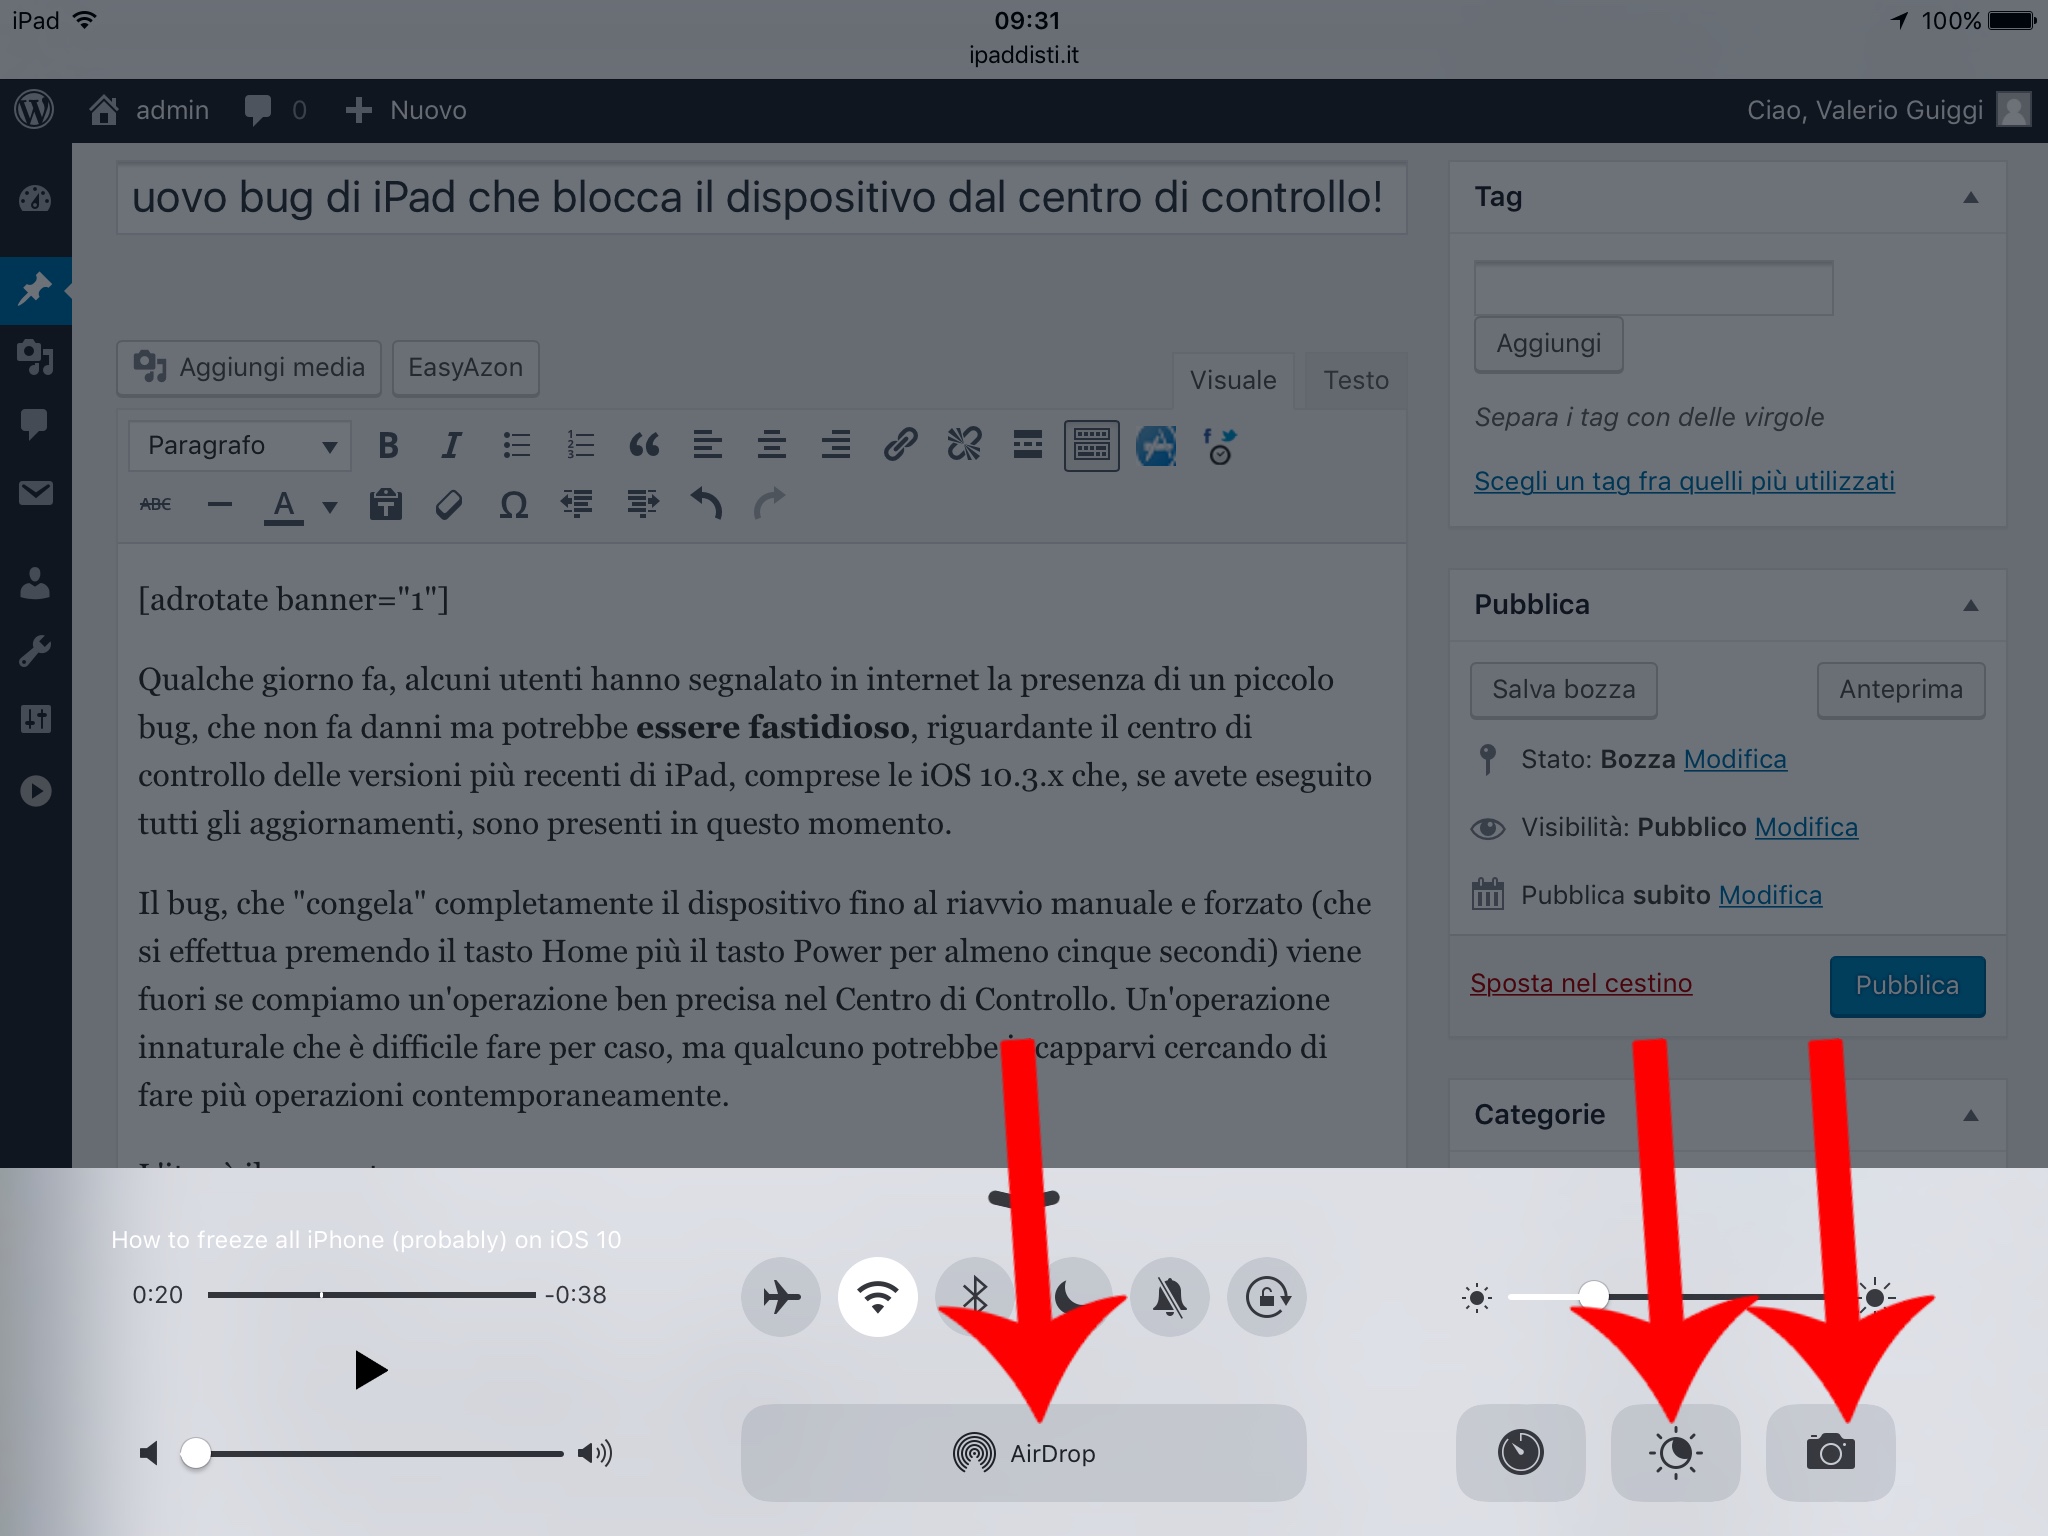This screenshot has height=1536, width=2048.
Task: Click the Night Shift brightness icon
Action: tap(1675, 1452)
